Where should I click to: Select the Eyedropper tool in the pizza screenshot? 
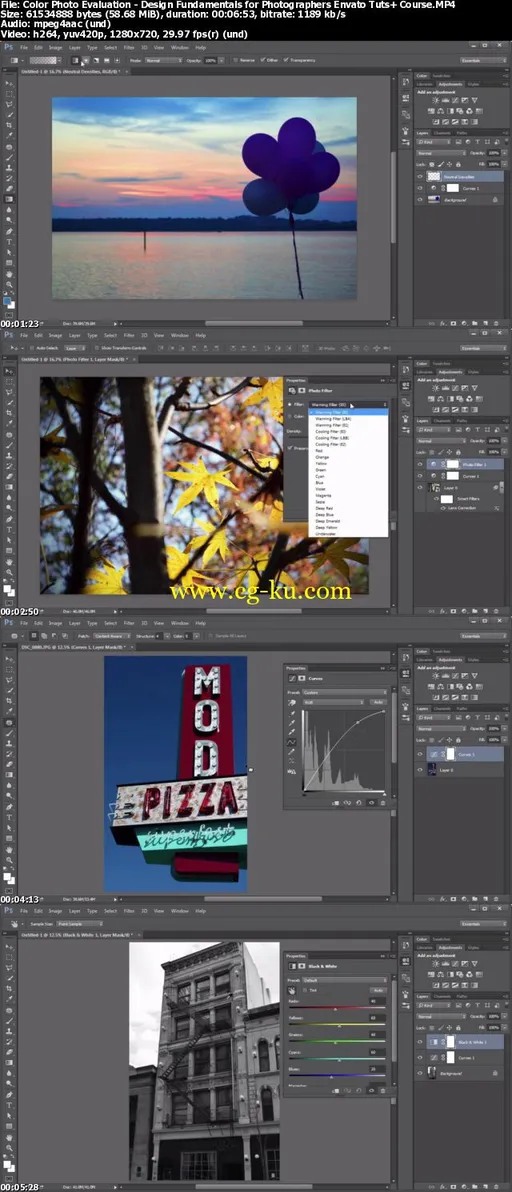pos(9,711)
